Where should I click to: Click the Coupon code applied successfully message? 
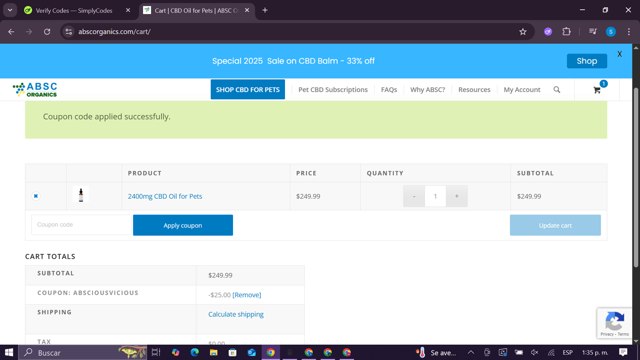point(107,117)
